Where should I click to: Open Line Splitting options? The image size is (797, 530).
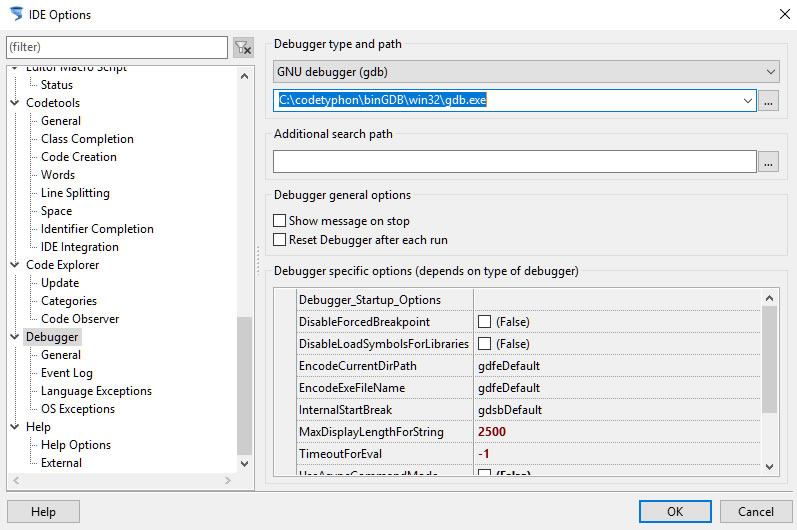(x=75, y=193)
